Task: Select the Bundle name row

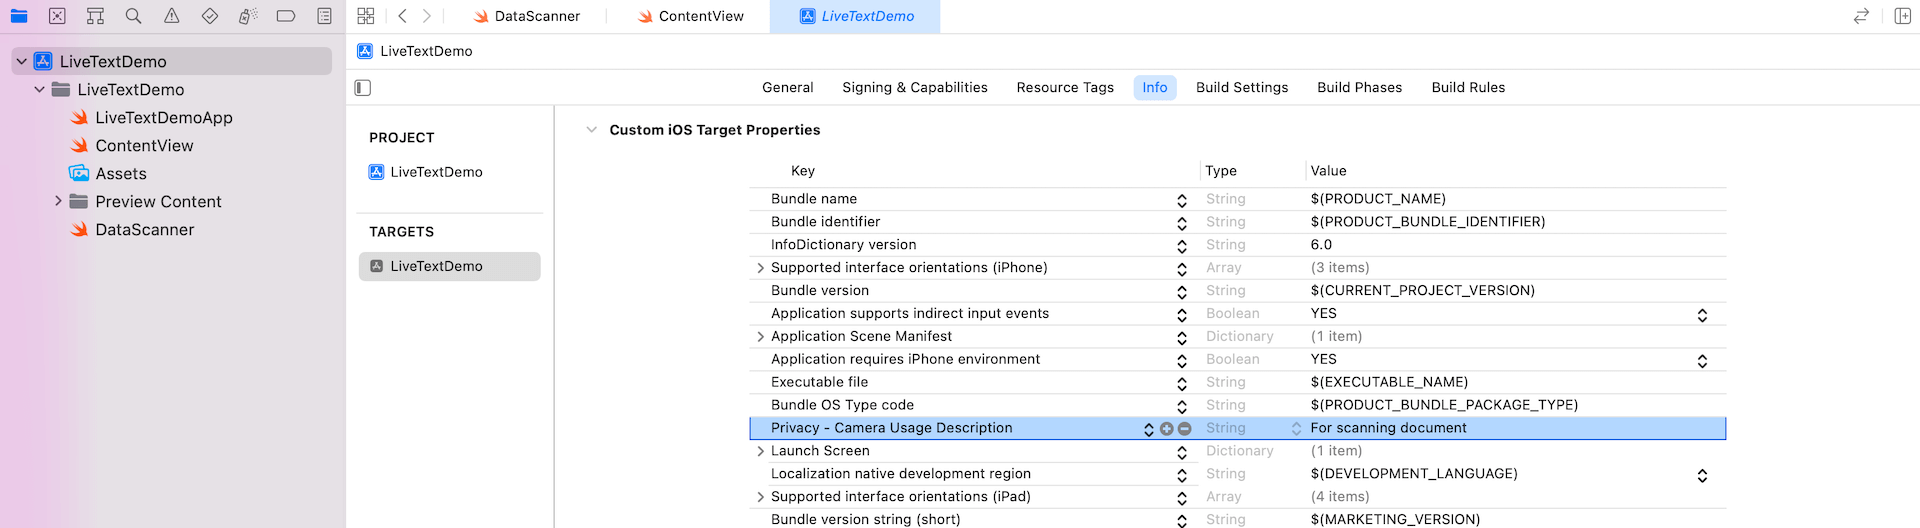Action: (x=1237, y=199)
